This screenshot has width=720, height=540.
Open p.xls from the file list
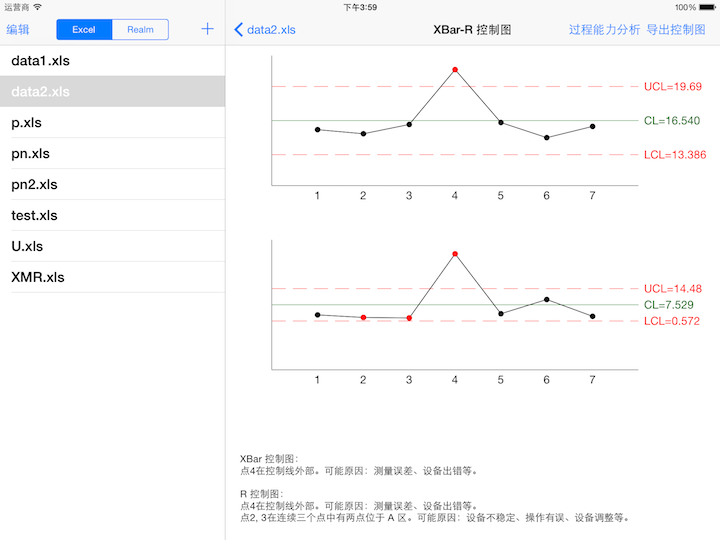coord(112,123)
